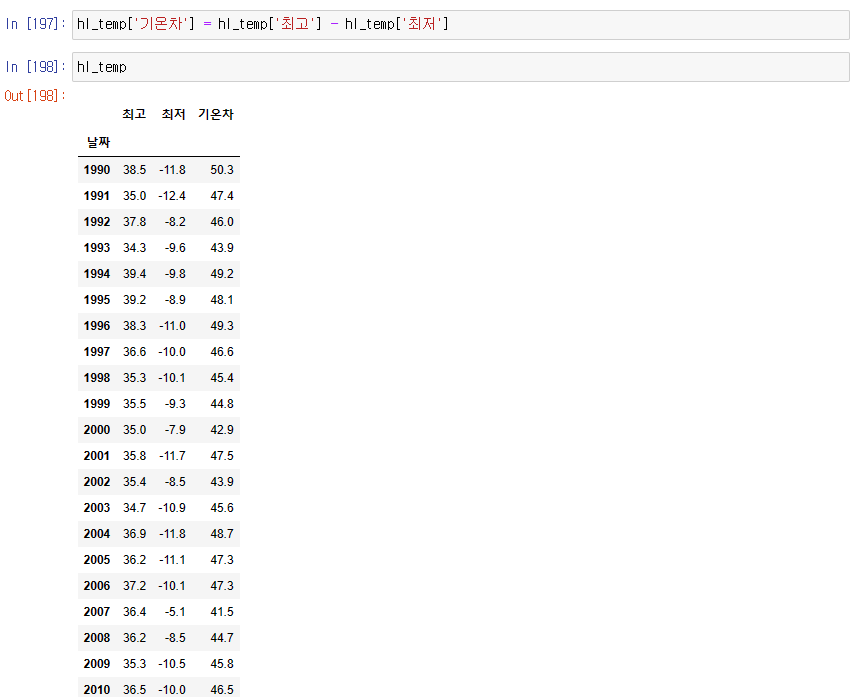Screen dimensions: 861x697
Task: Click the 41.5 value in 2007 row
Action: pyautogui.click(x=222, y=612)
